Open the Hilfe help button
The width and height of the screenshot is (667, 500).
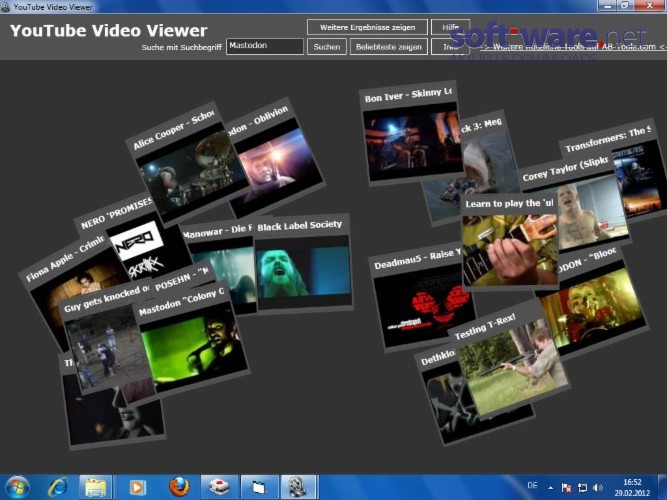click(x=450, y=27)
